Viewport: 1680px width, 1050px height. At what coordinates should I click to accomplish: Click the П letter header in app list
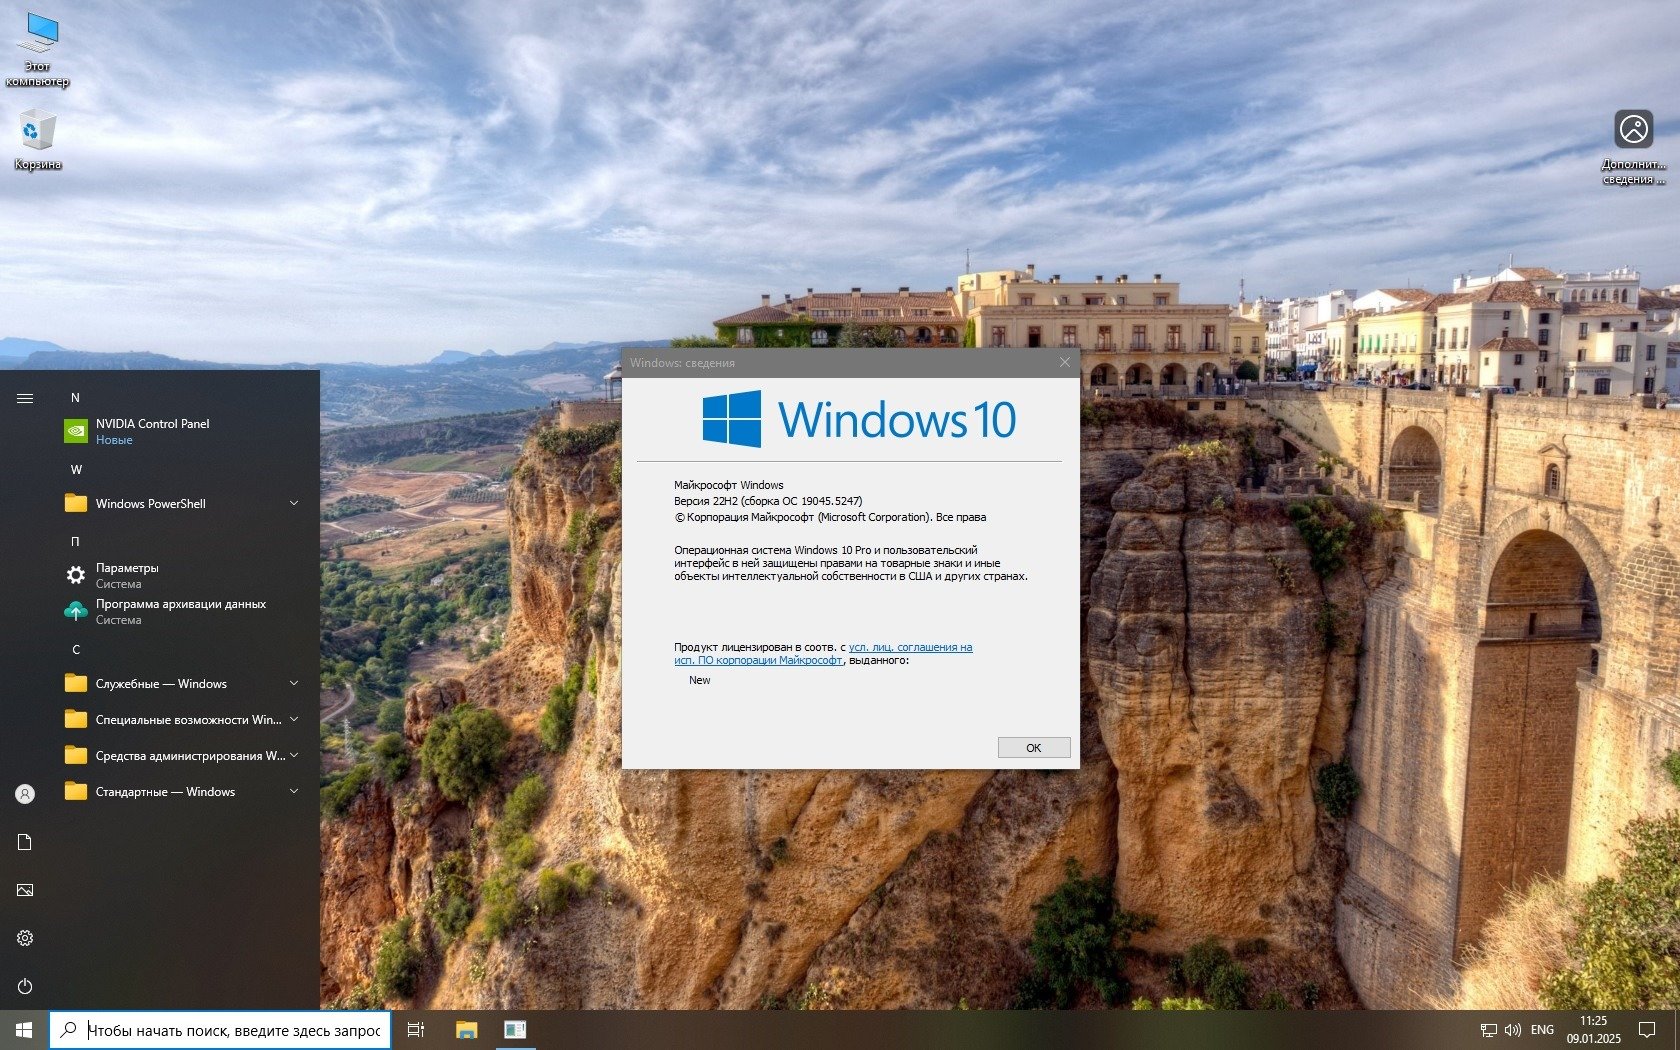(x=75, y=542)
